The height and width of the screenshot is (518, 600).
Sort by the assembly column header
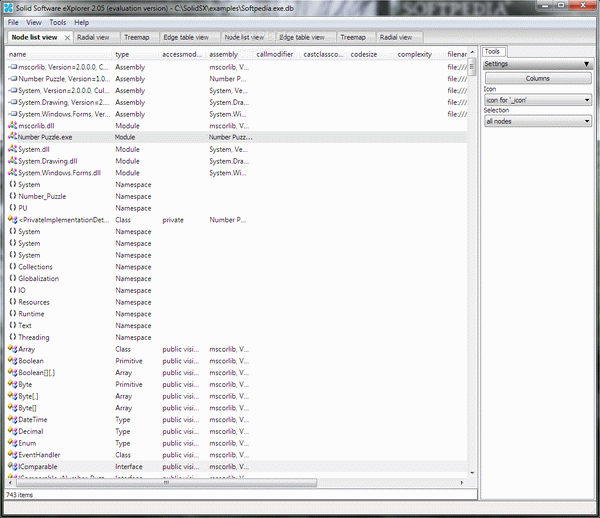tap(231, 54)
